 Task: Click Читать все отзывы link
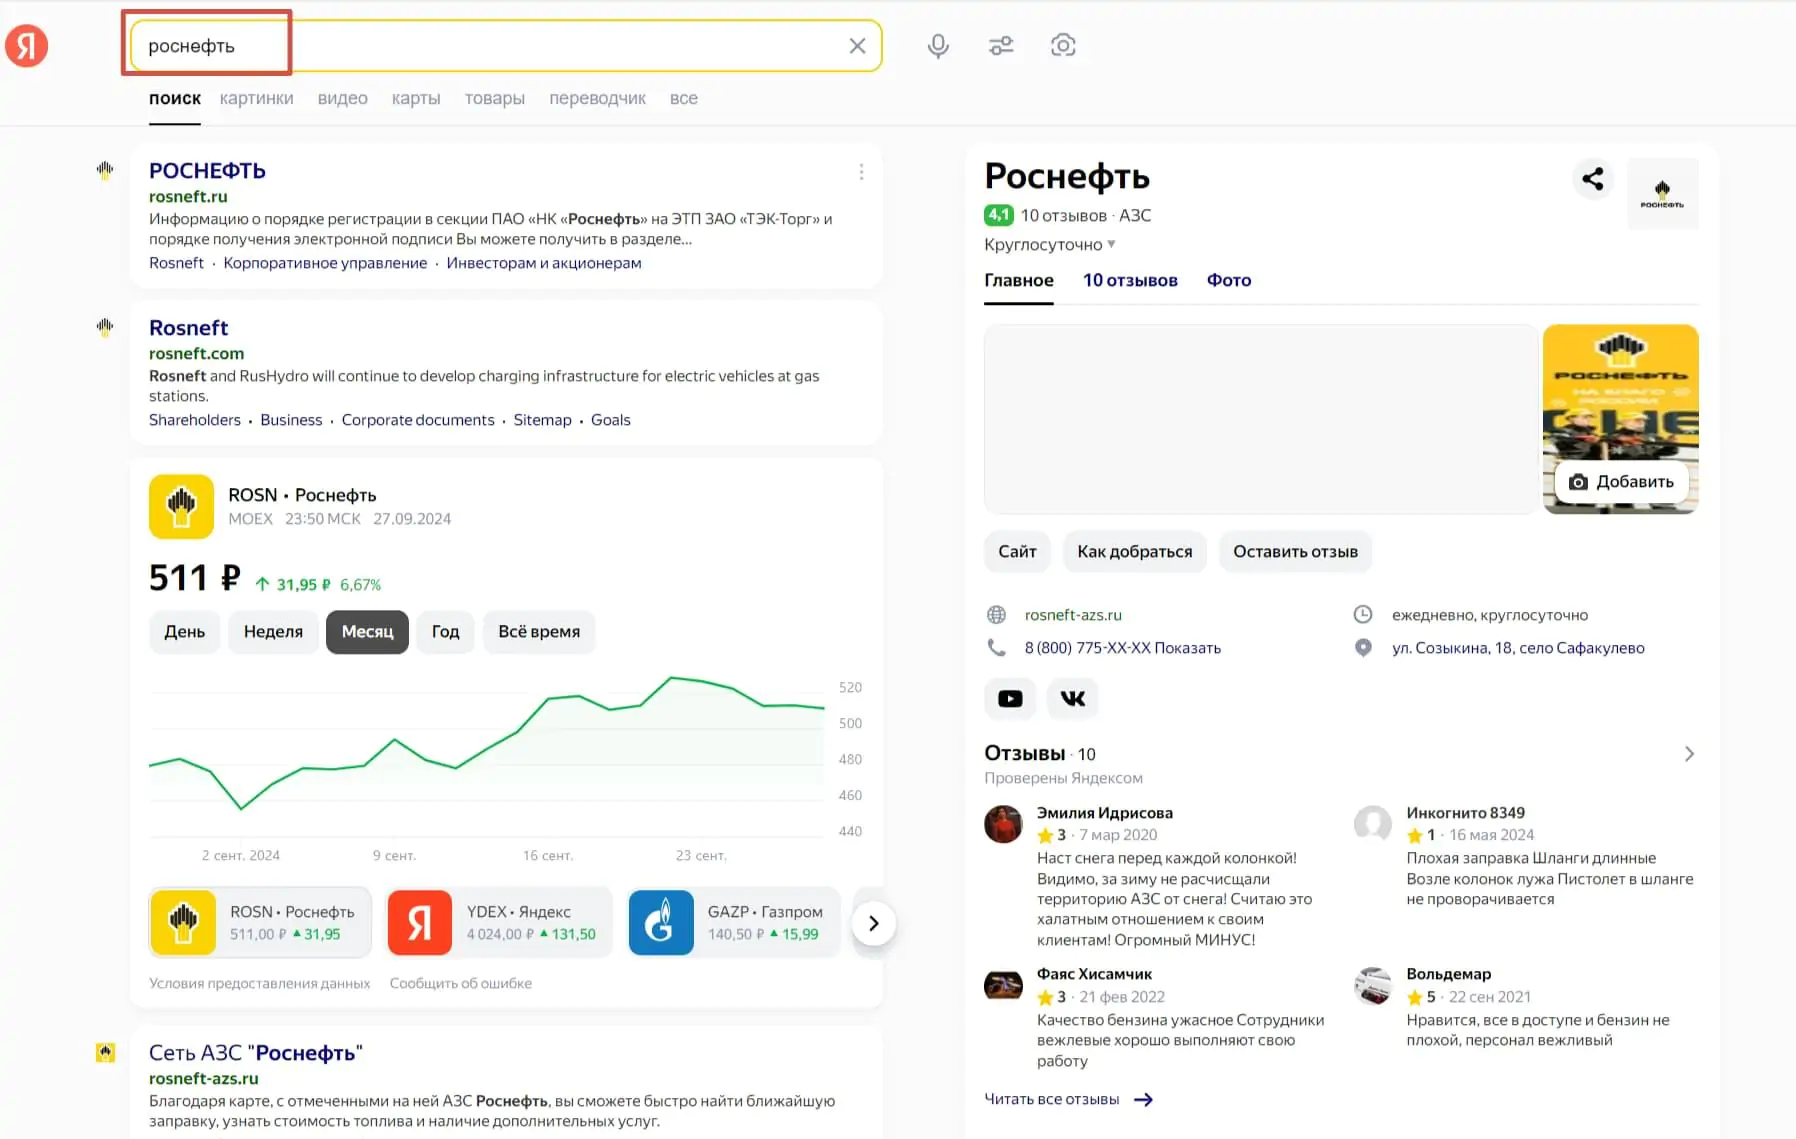click(1052, 1099)
